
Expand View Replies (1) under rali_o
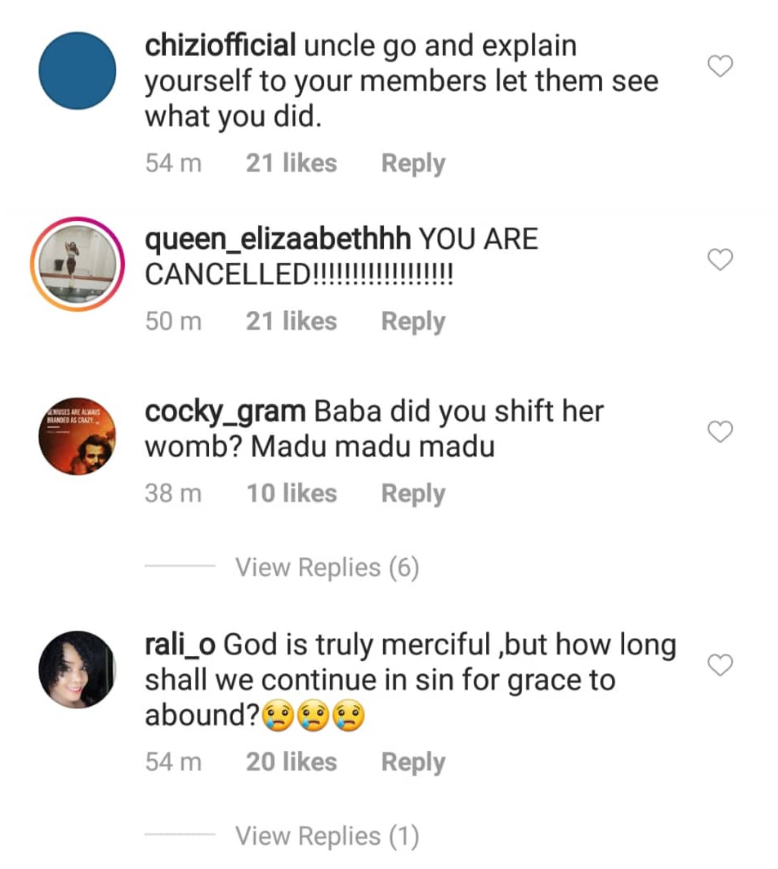(326, 836)
